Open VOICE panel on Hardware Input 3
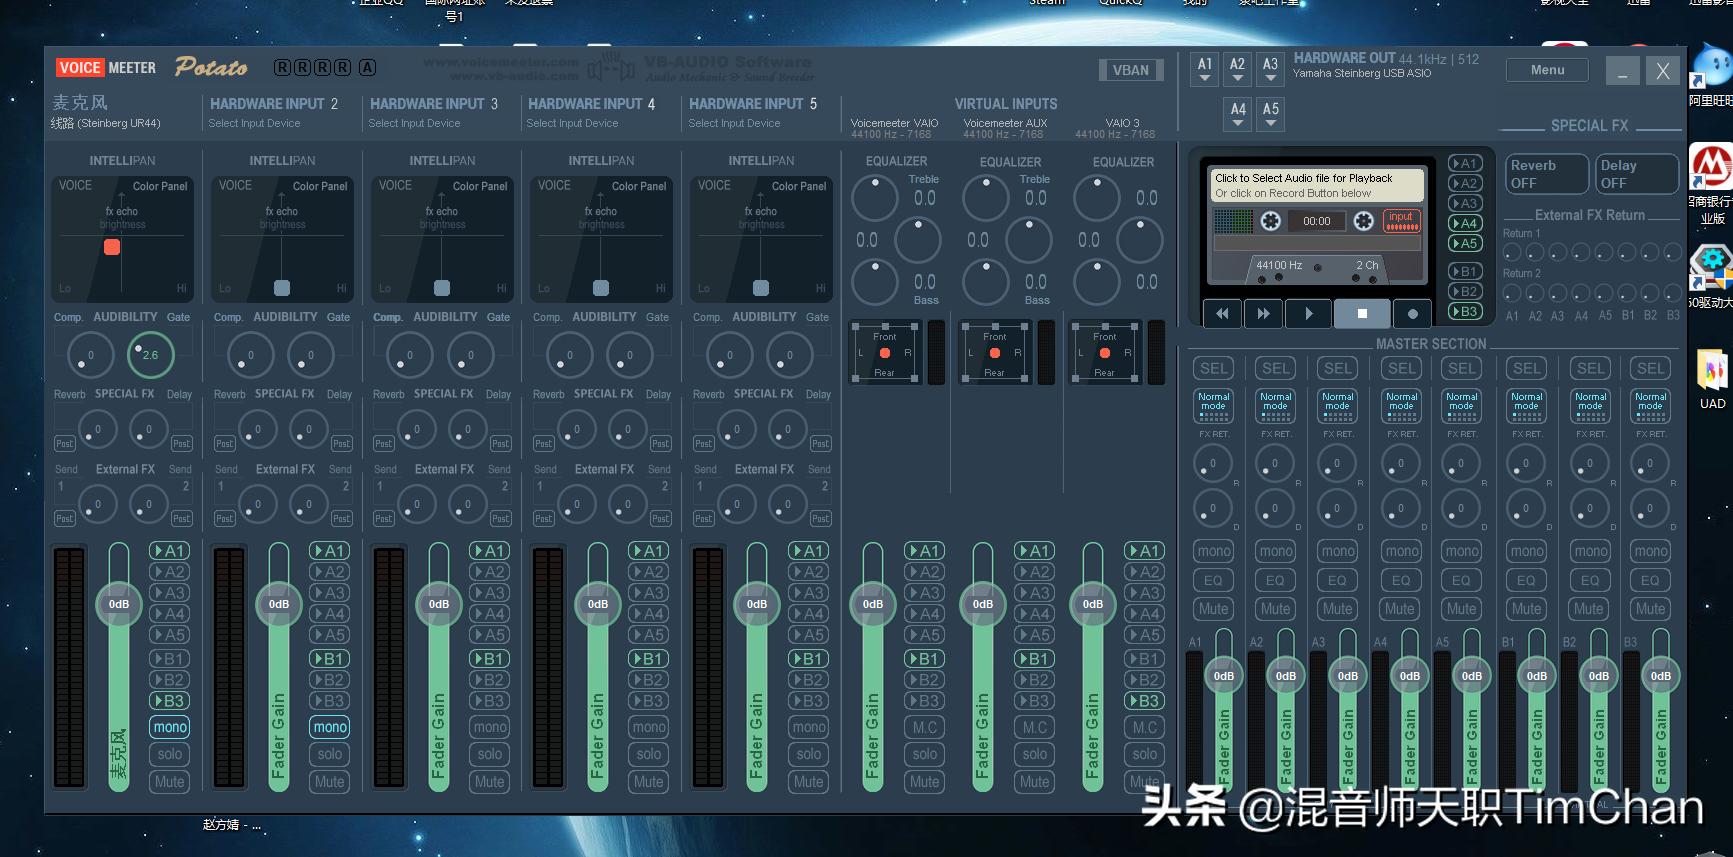Screen dimensions: 1733x857 coord(395,185)
